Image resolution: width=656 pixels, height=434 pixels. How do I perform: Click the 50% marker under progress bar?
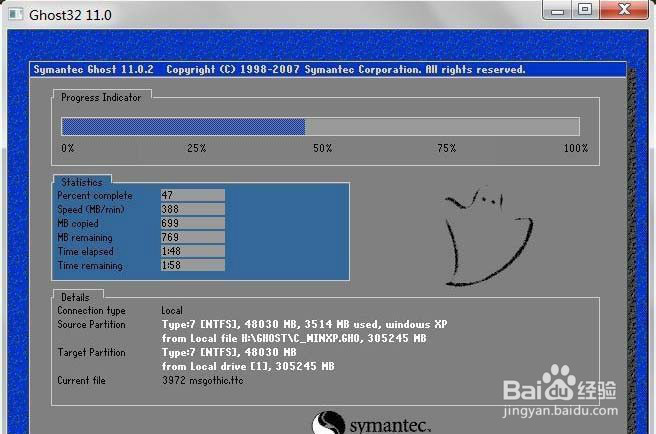(323, 148)
